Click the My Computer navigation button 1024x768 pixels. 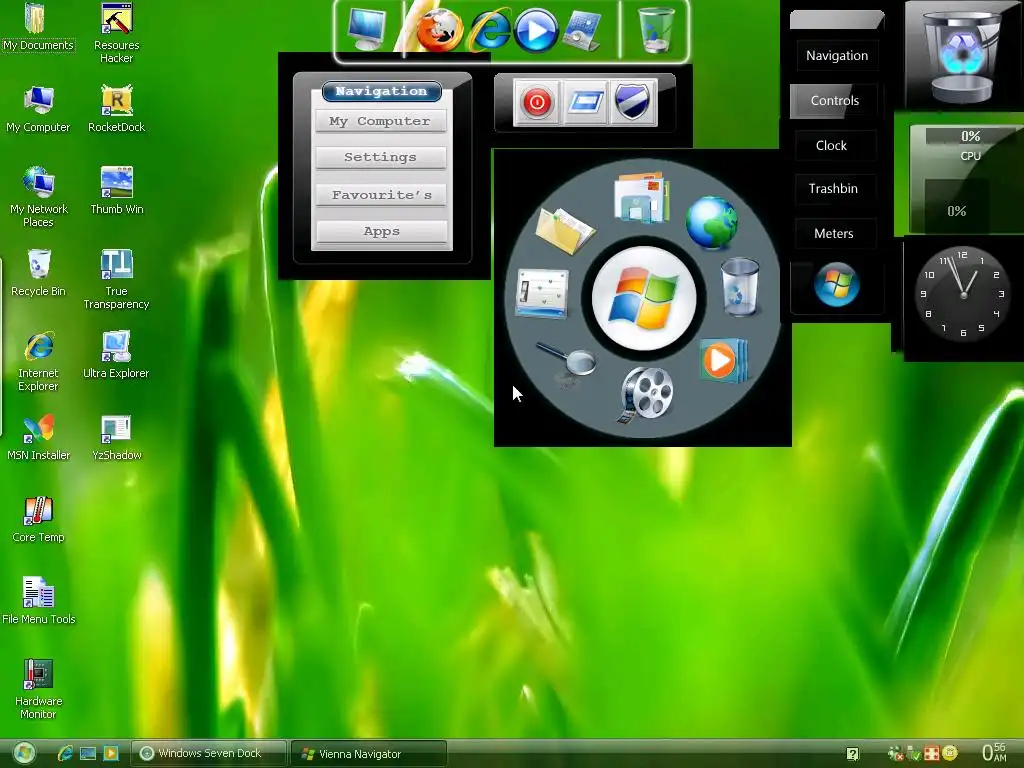click(x=381, y=121)
